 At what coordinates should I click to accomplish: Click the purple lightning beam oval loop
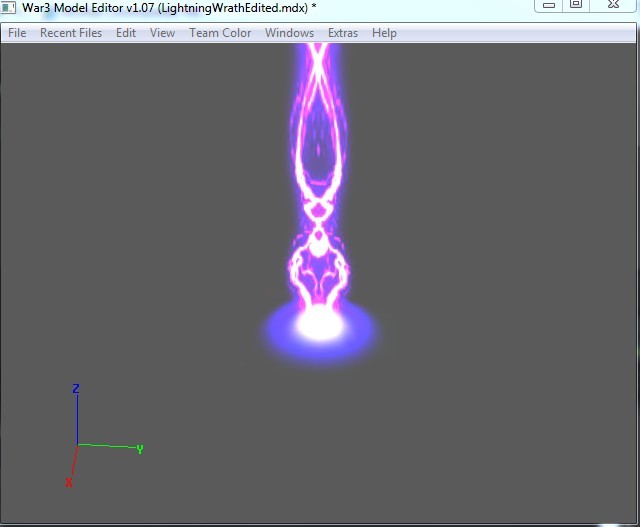(x=318, y=135)
